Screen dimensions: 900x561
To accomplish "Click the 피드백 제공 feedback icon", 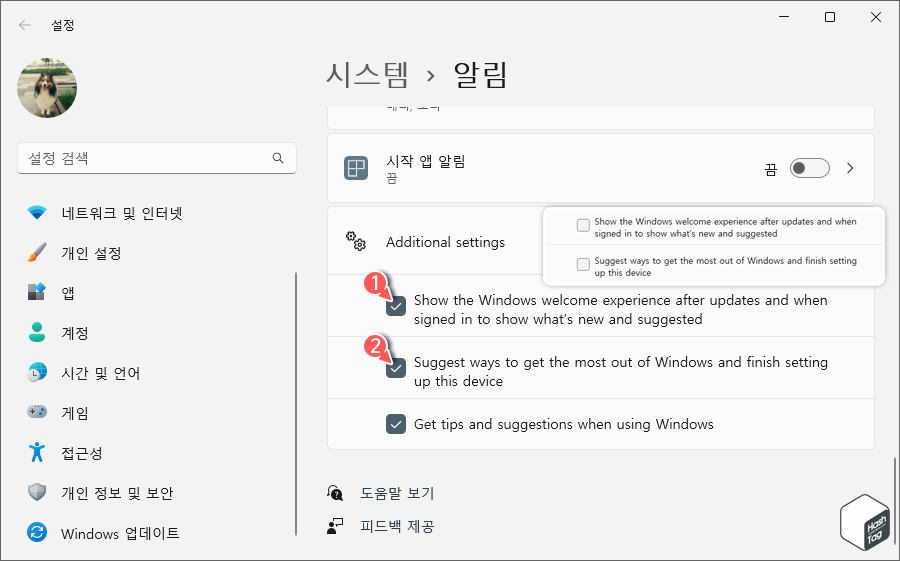I will [x=335, y=526].
